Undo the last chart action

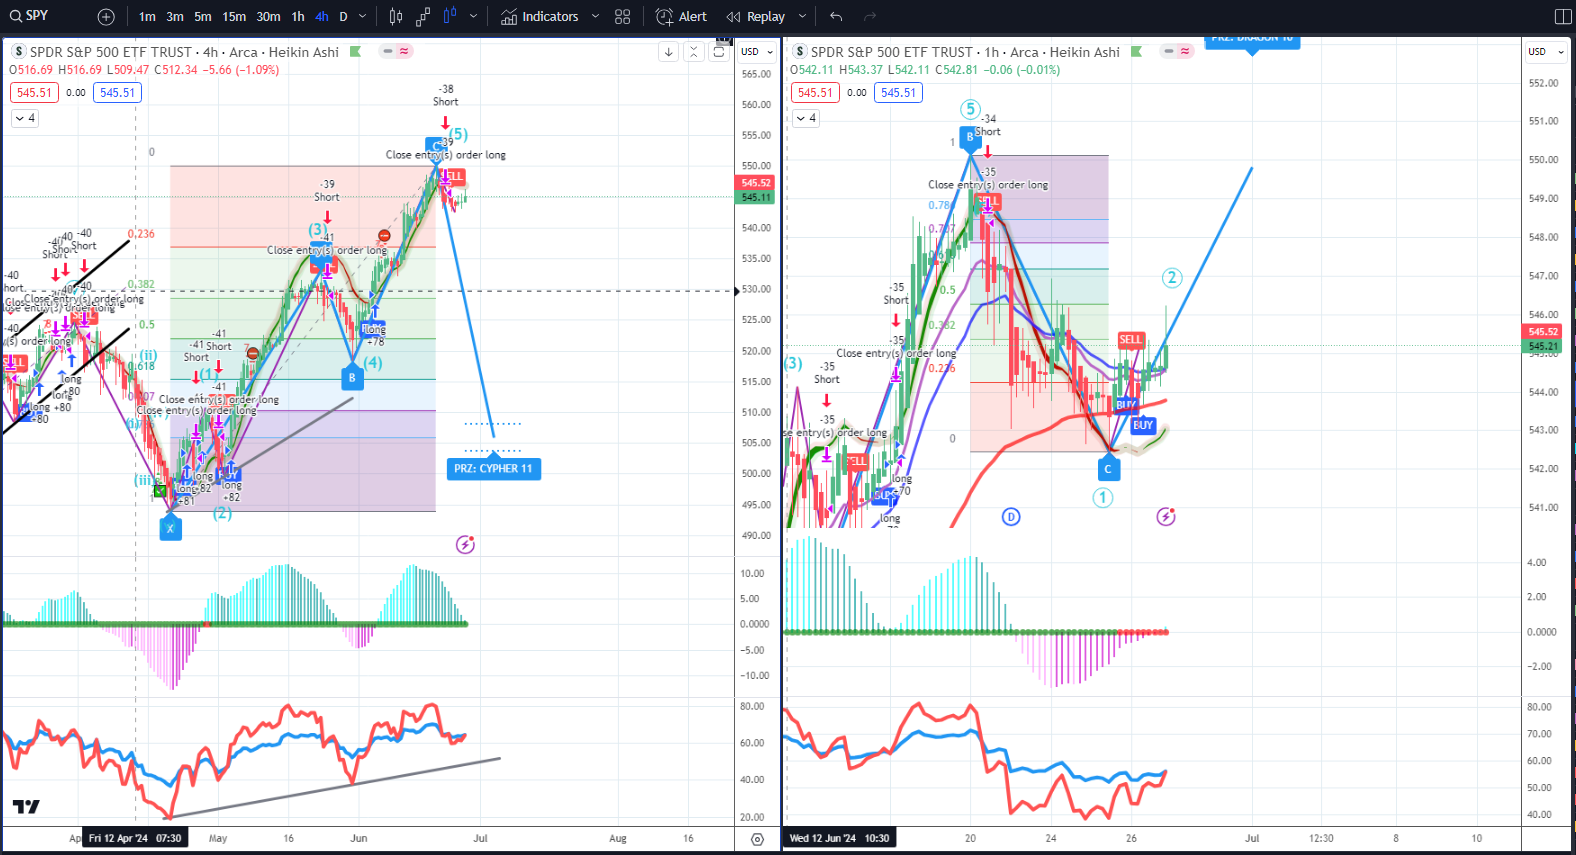(x=836, y=17)
